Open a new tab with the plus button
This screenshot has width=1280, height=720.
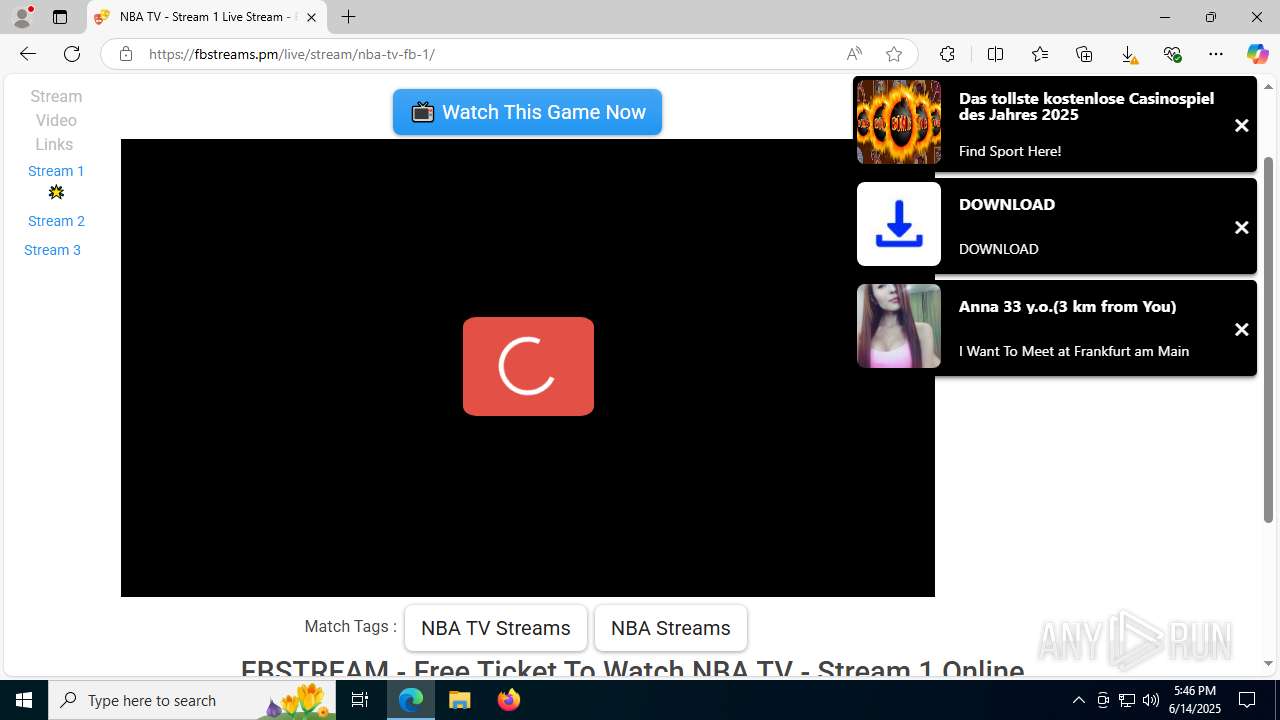tap(348, 17)
